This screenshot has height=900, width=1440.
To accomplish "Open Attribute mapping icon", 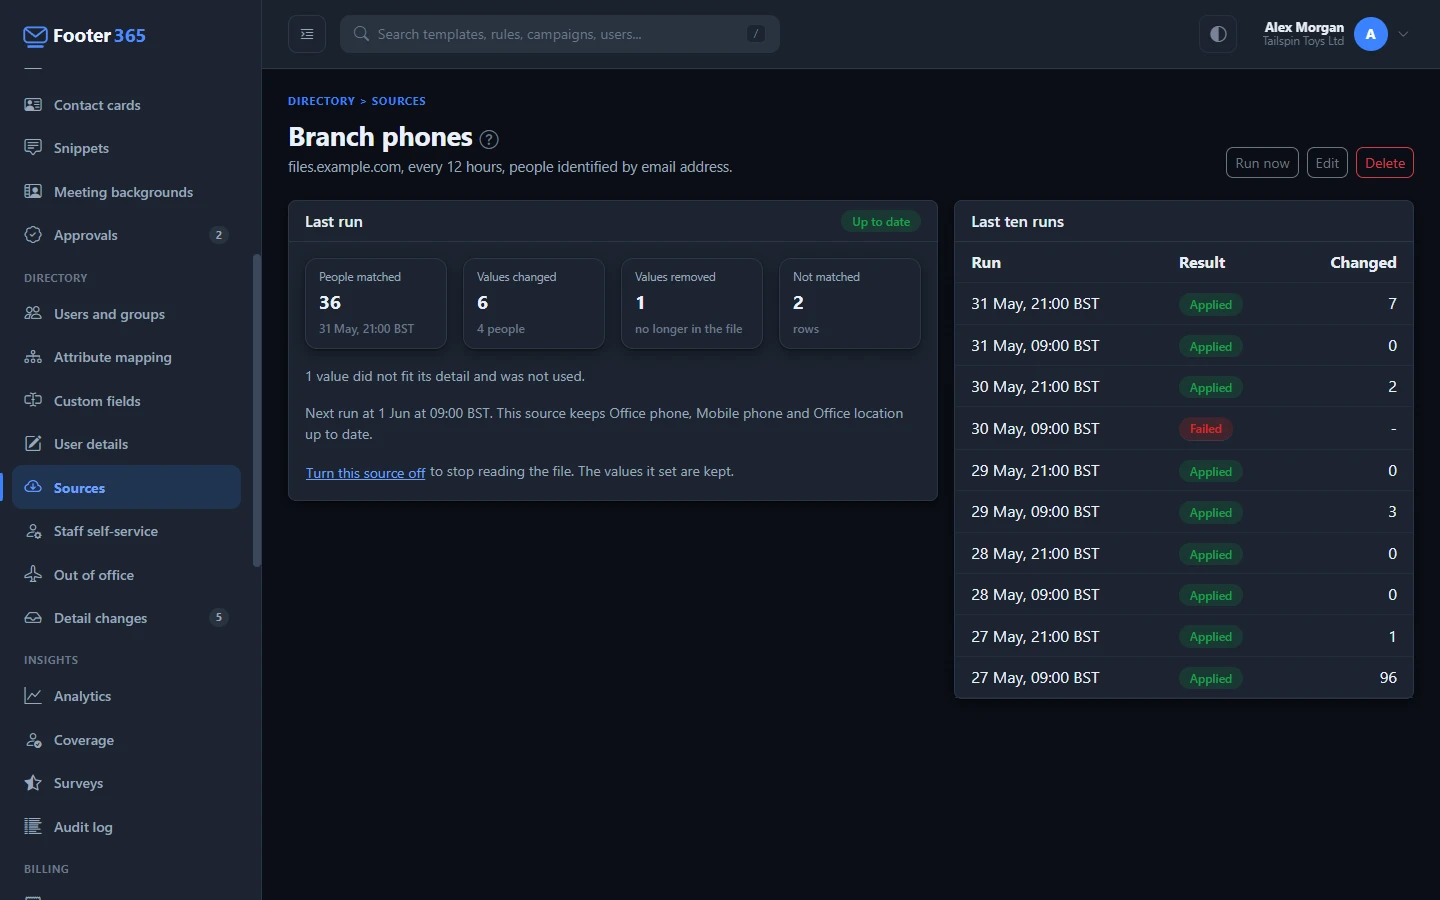I will [33, 357].
